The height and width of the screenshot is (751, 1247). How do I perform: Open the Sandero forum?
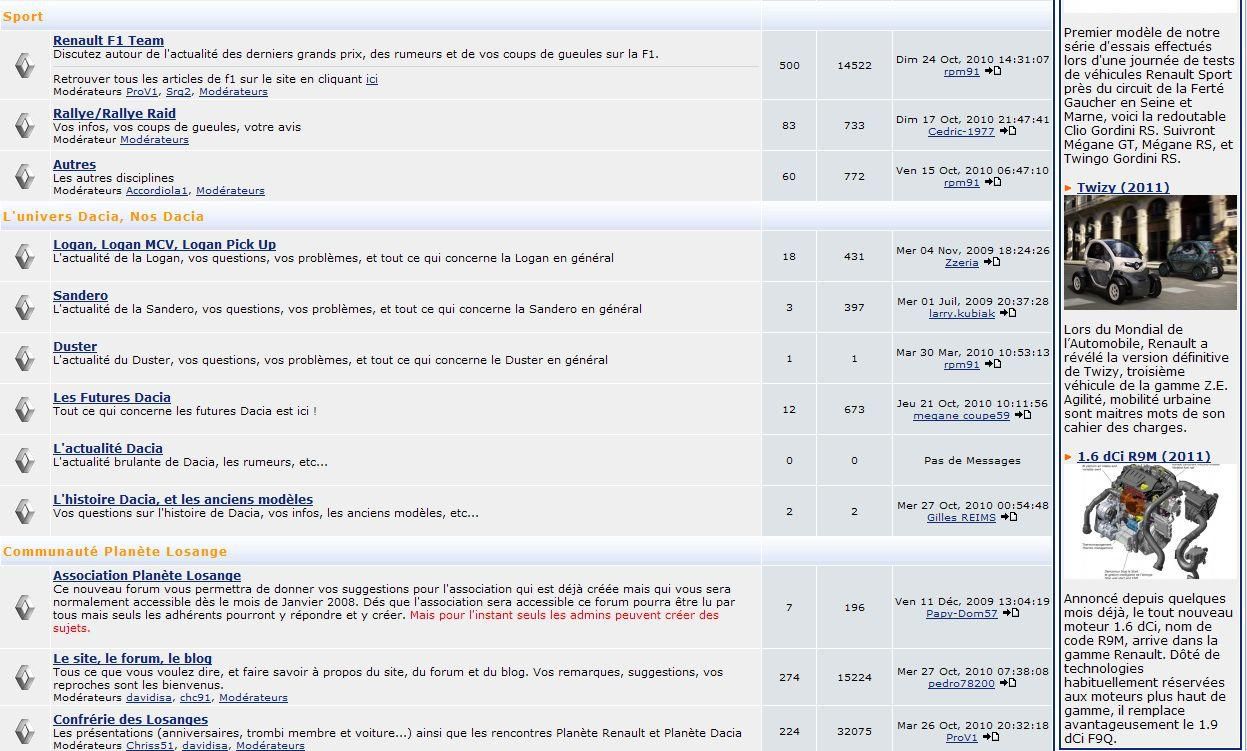[x=80, y=296]
